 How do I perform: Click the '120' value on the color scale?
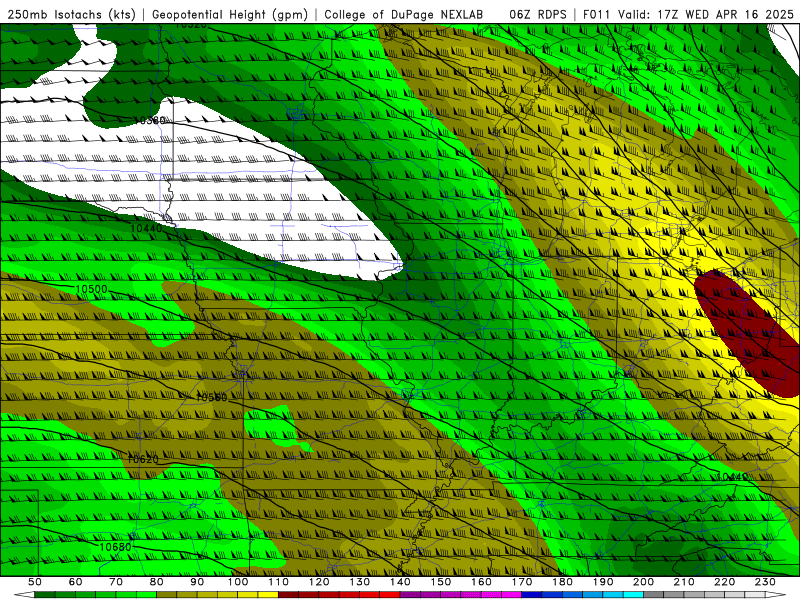coord(319,582)
